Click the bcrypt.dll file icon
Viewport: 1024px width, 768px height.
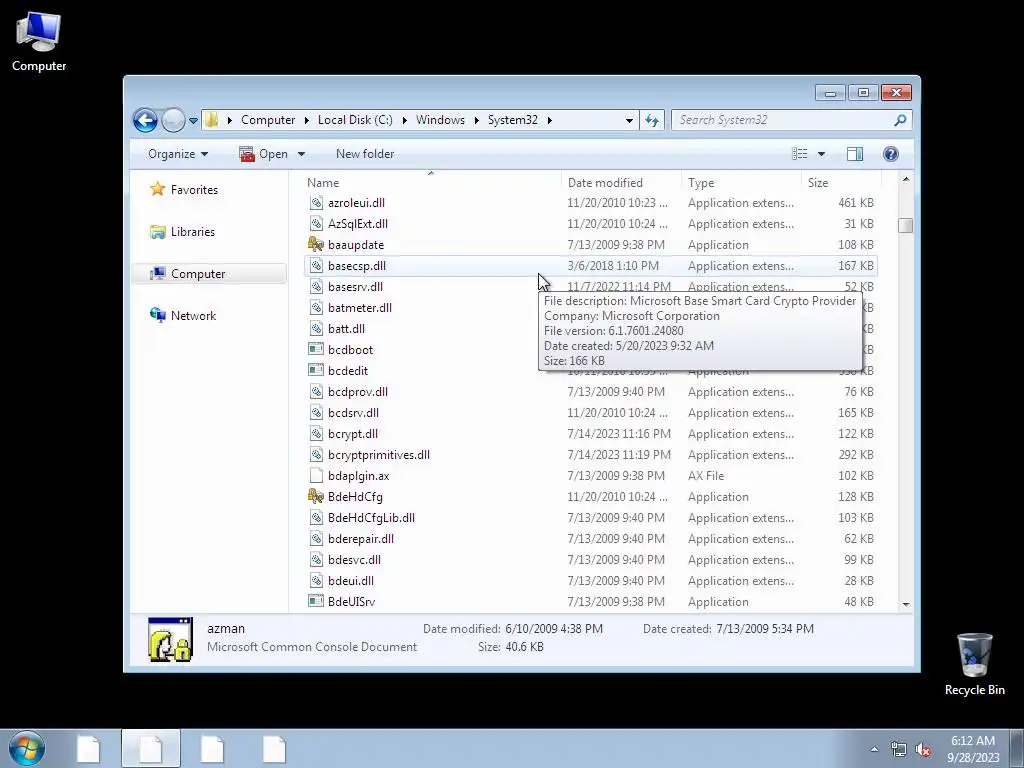point(316,434)
